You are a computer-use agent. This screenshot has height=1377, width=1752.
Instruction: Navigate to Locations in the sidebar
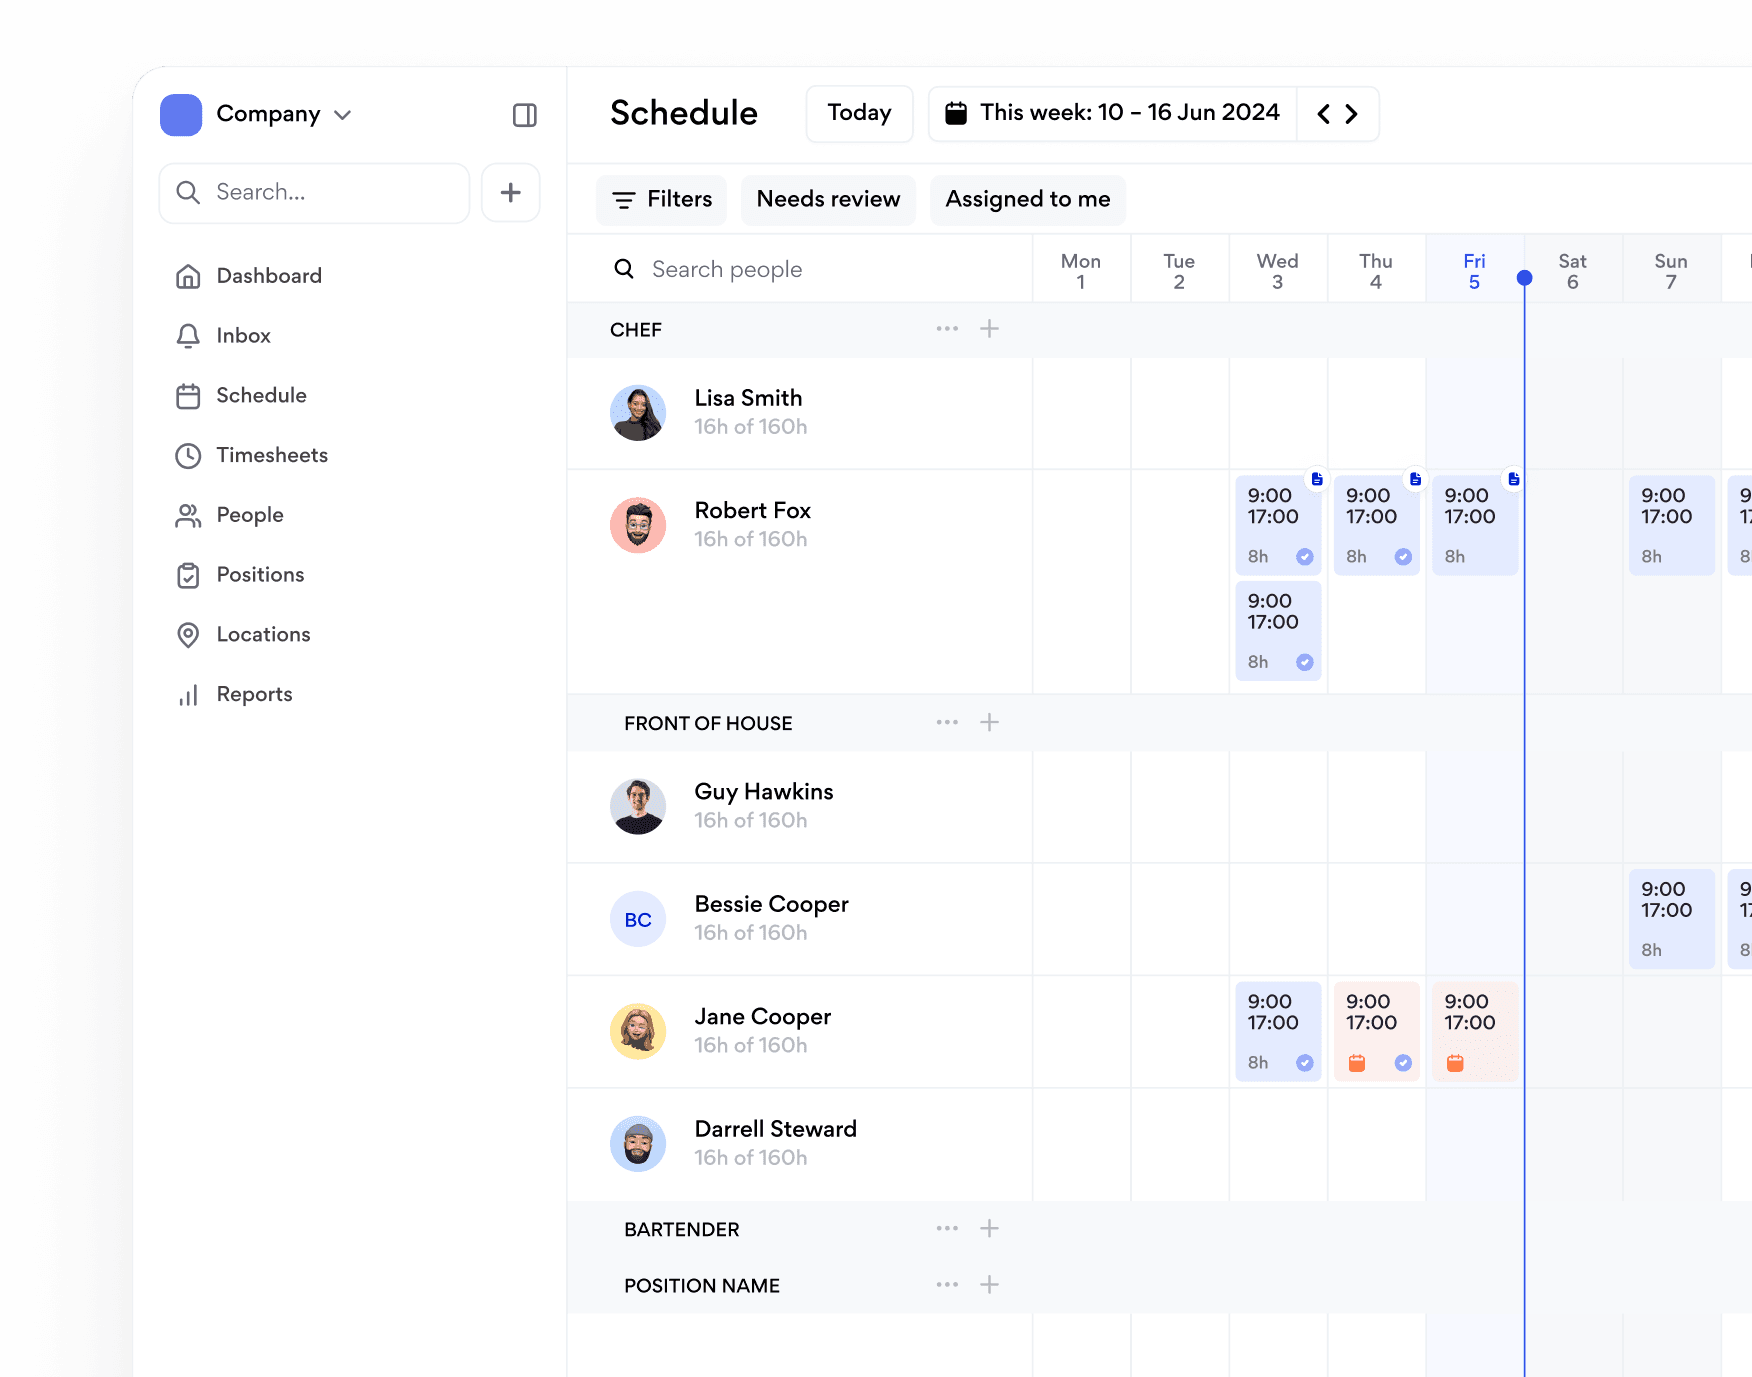pos(263,635)
